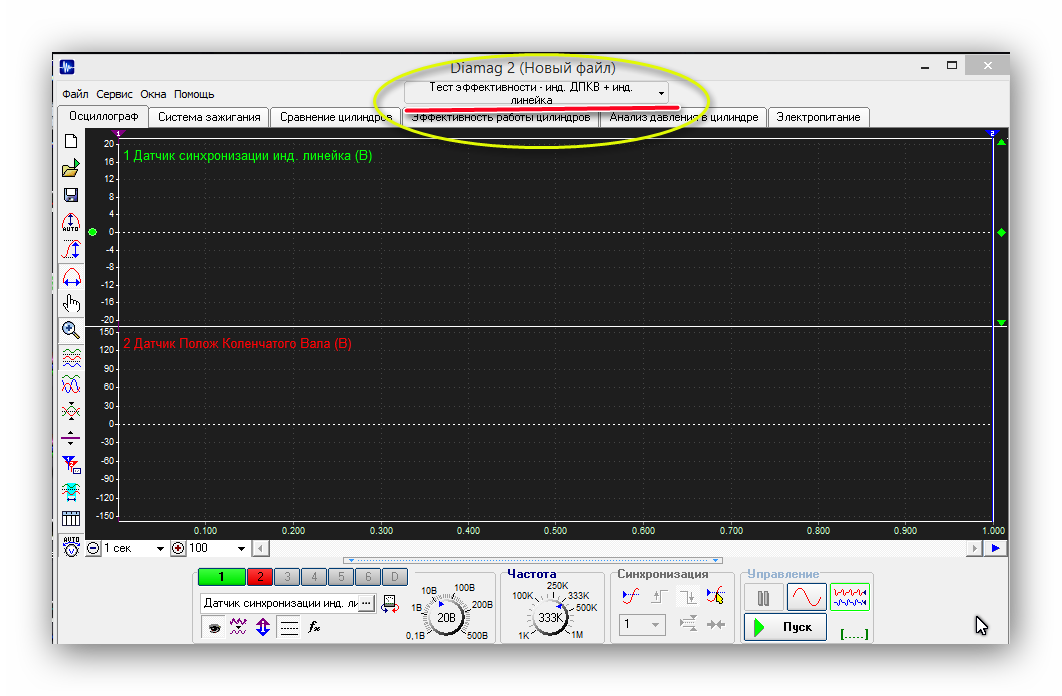Image resolution: width=1062 pixels, height=696 pixels.
Task: Click the overlaid waveforms layout icon
Action: [71, 384]
